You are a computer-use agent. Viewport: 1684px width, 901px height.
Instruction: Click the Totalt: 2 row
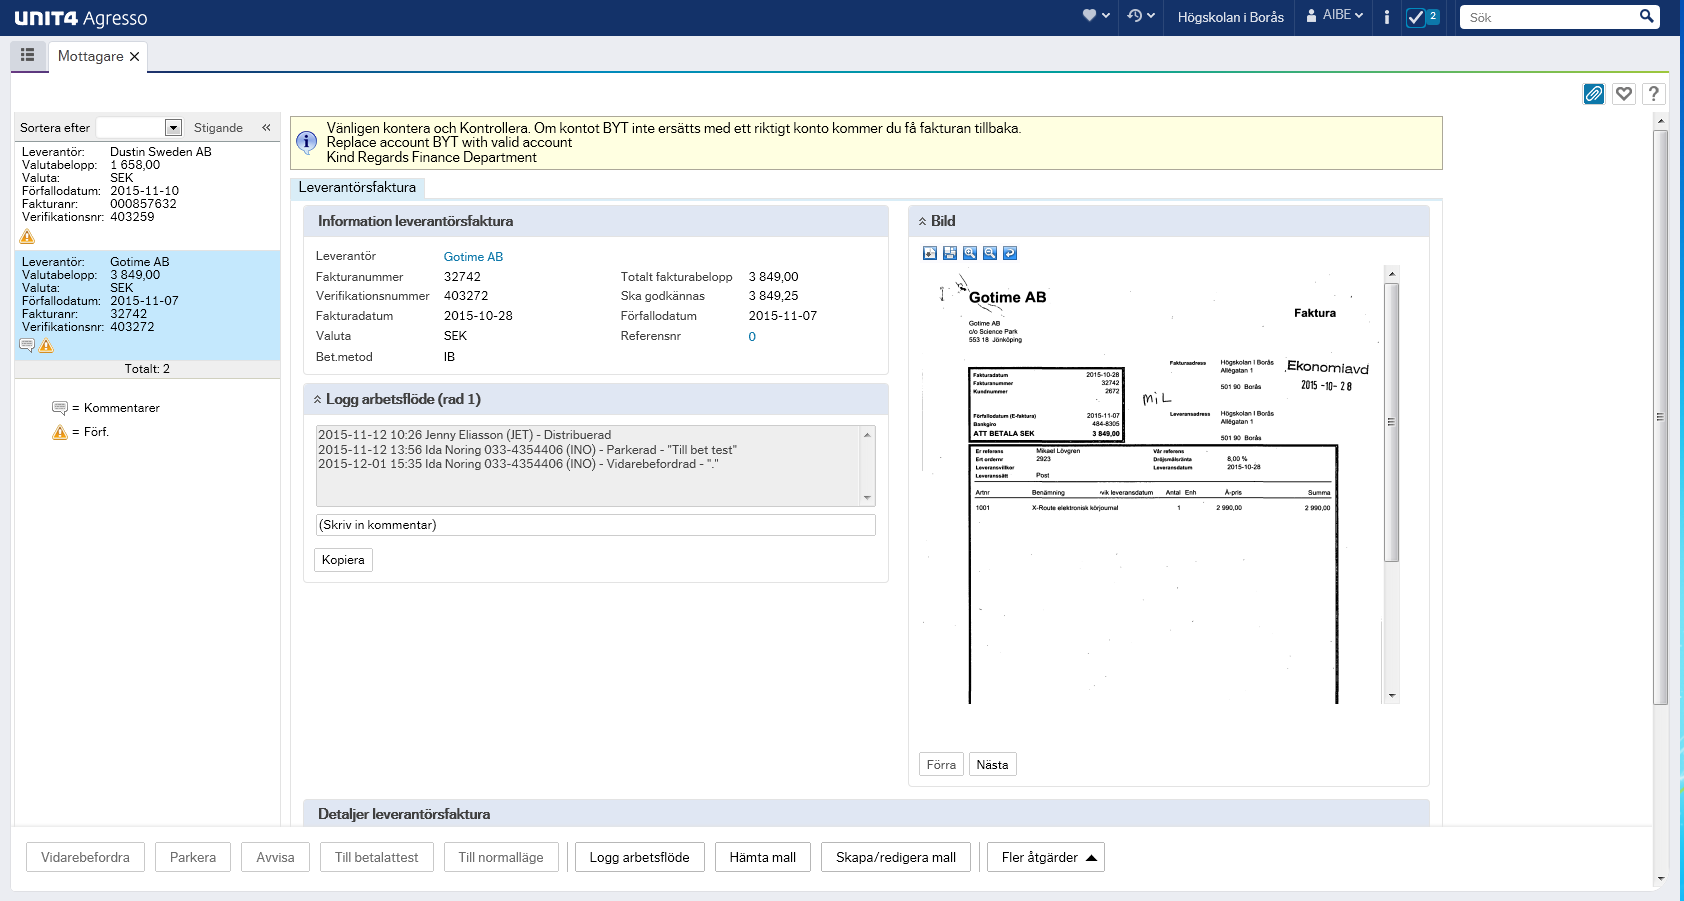click(x=147, y=369)
